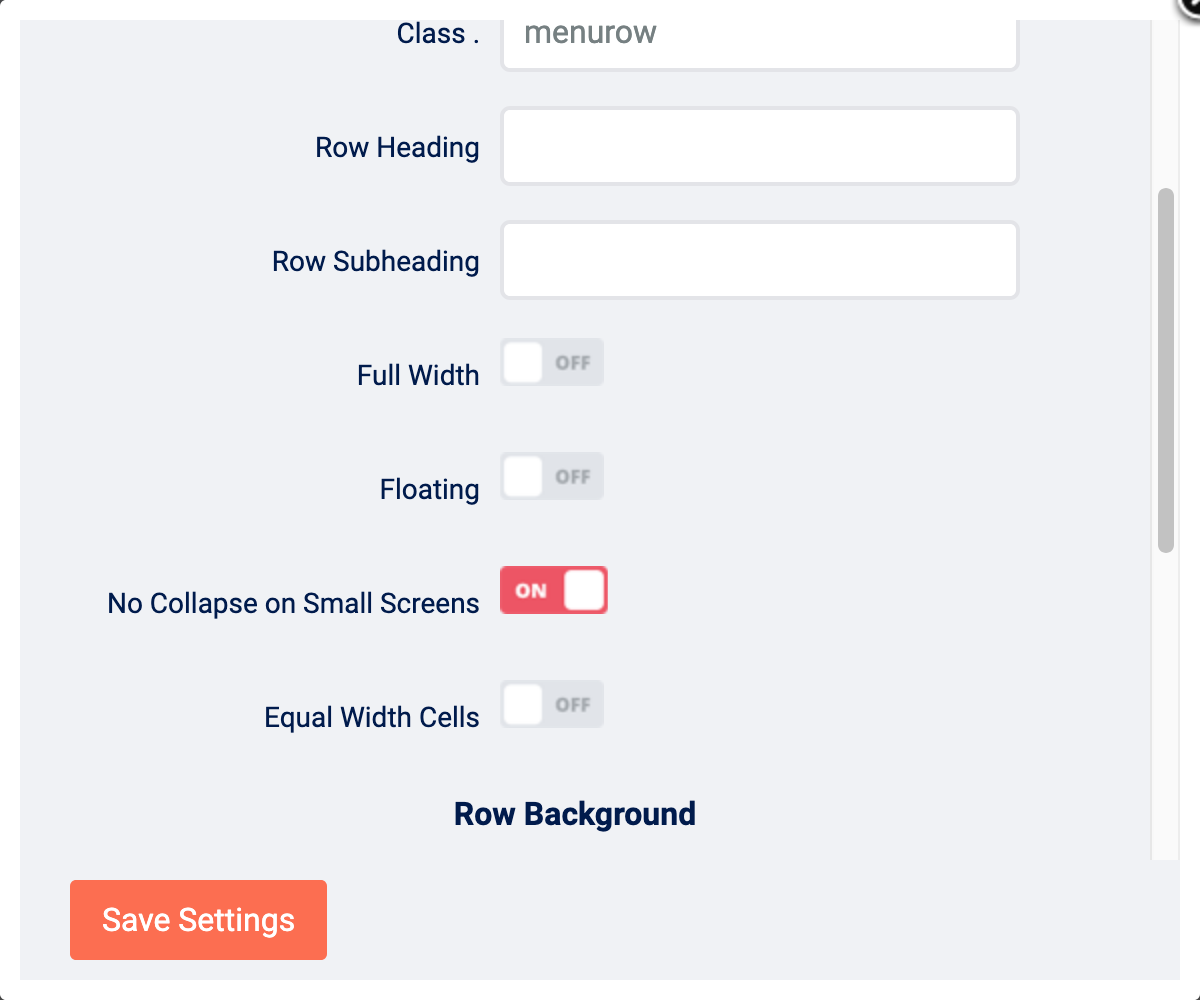This screenshot has height=1000, width=1200.
Task: Click the vertical scrollbar thumb
Action: (1165, 370)
